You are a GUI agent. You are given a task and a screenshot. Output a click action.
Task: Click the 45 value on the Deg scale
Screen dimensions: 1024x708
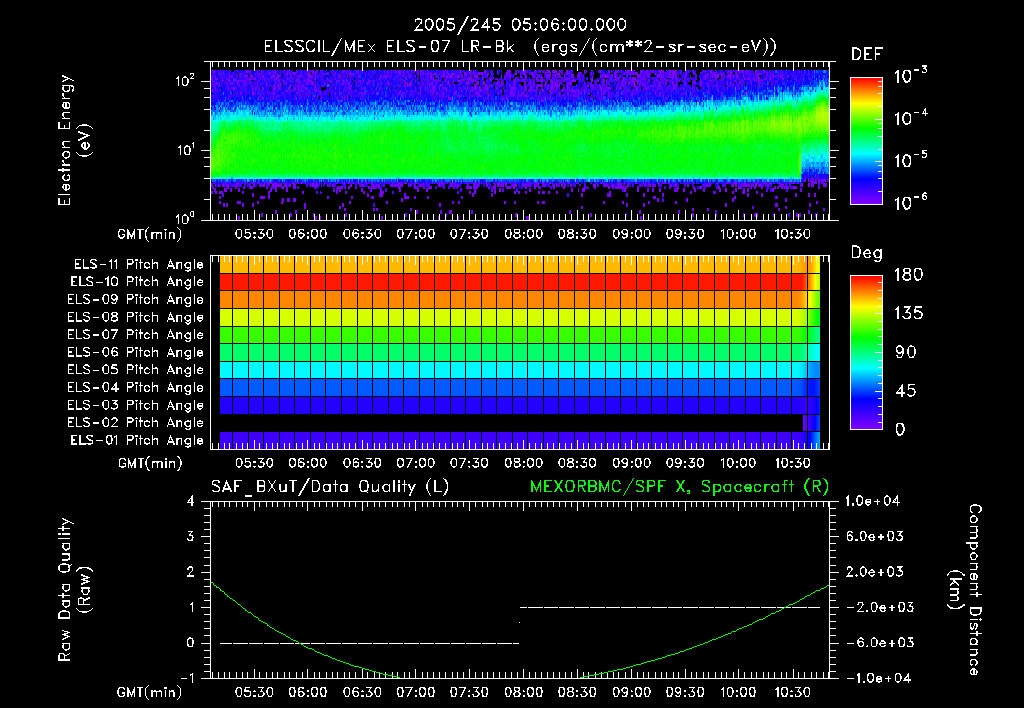[905, 391]
